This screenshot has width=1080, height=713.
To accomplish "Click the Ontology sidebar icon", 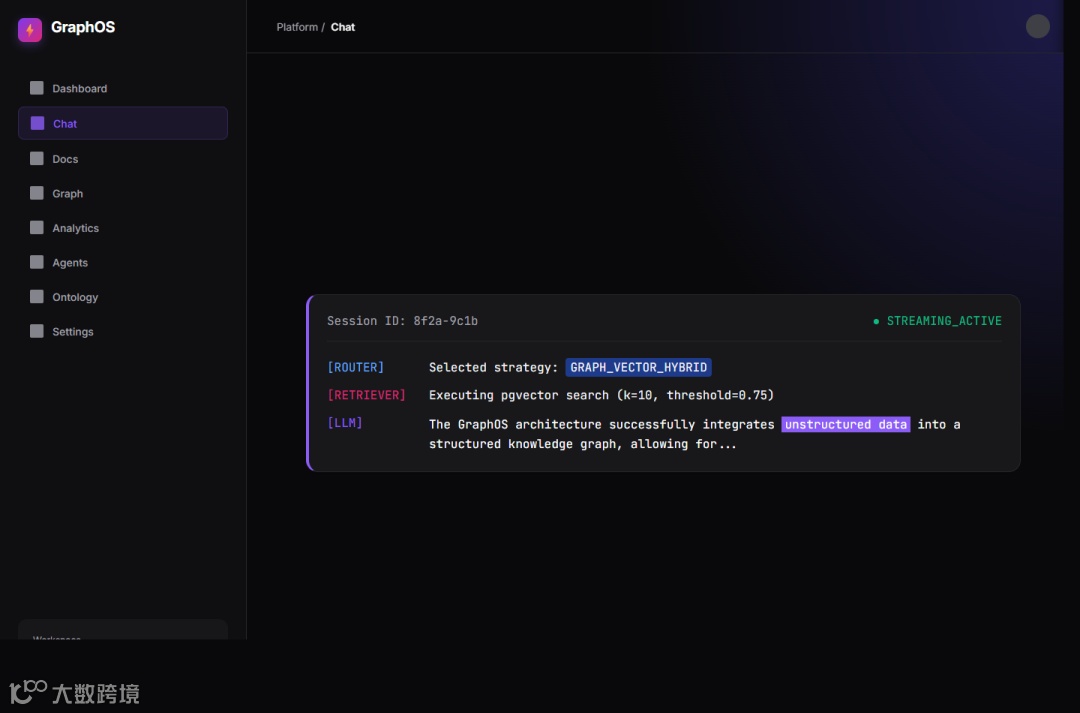I will click(37, 296).
